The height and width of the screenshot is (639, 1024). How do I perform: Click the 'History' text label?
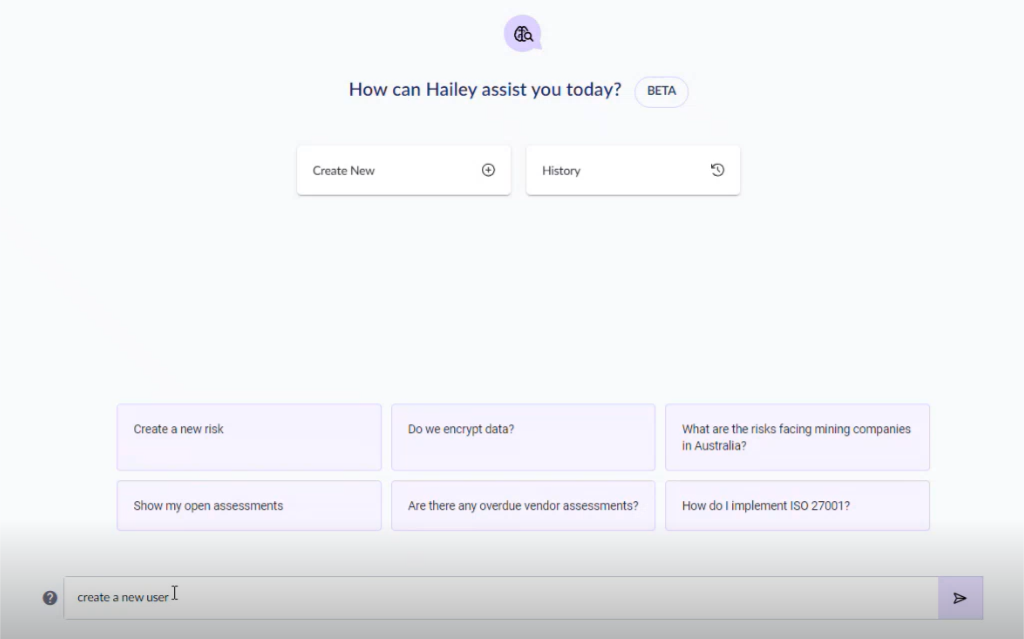pos(561,171)
